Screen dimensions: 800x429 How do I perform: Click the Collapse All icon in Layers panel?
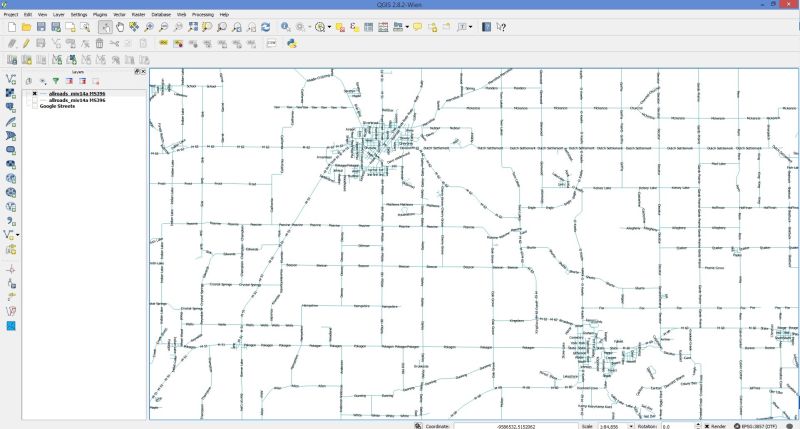pyautogui.click(x=83, y=81)
